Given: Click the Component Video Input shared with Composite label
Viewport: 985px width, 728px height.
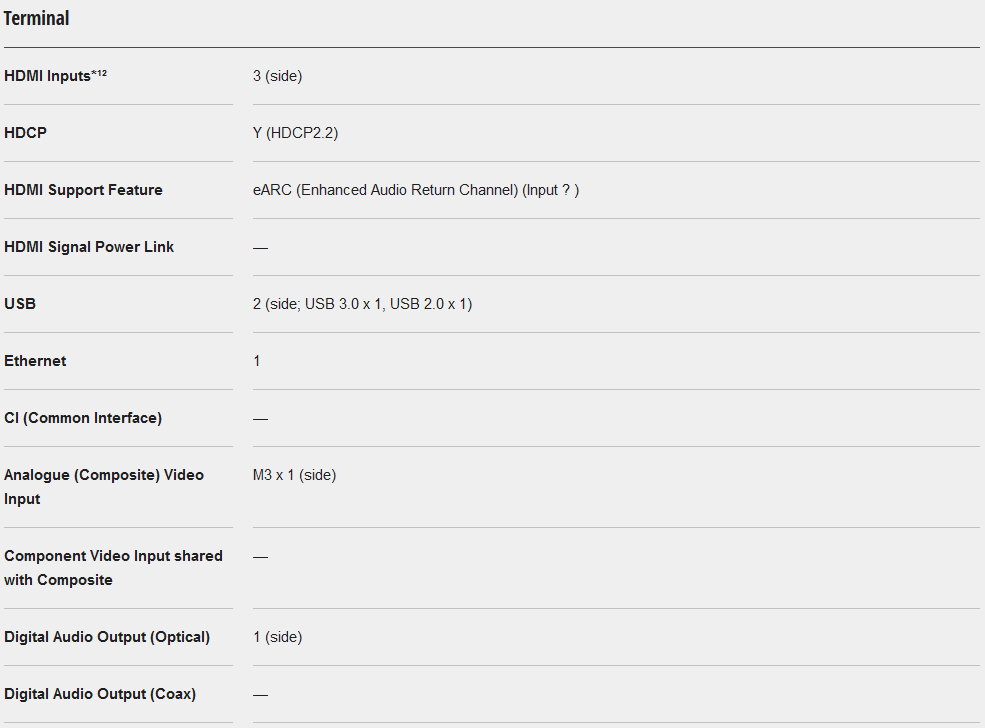Looking at the screenshot, I should click(x=113, y=567).
